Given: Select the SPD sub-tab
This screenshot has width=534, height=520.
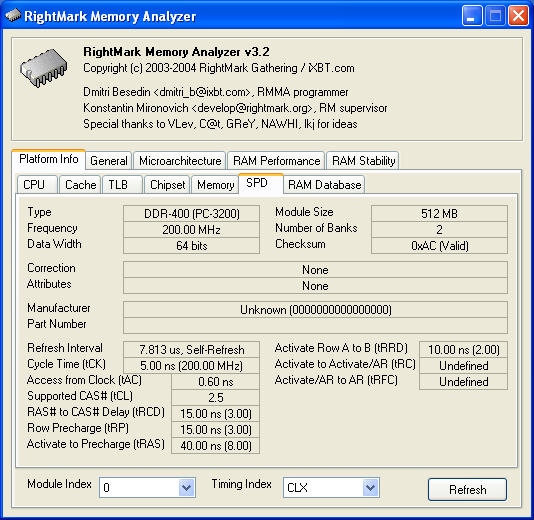Looking at the screenshot, I should point(261,183).
